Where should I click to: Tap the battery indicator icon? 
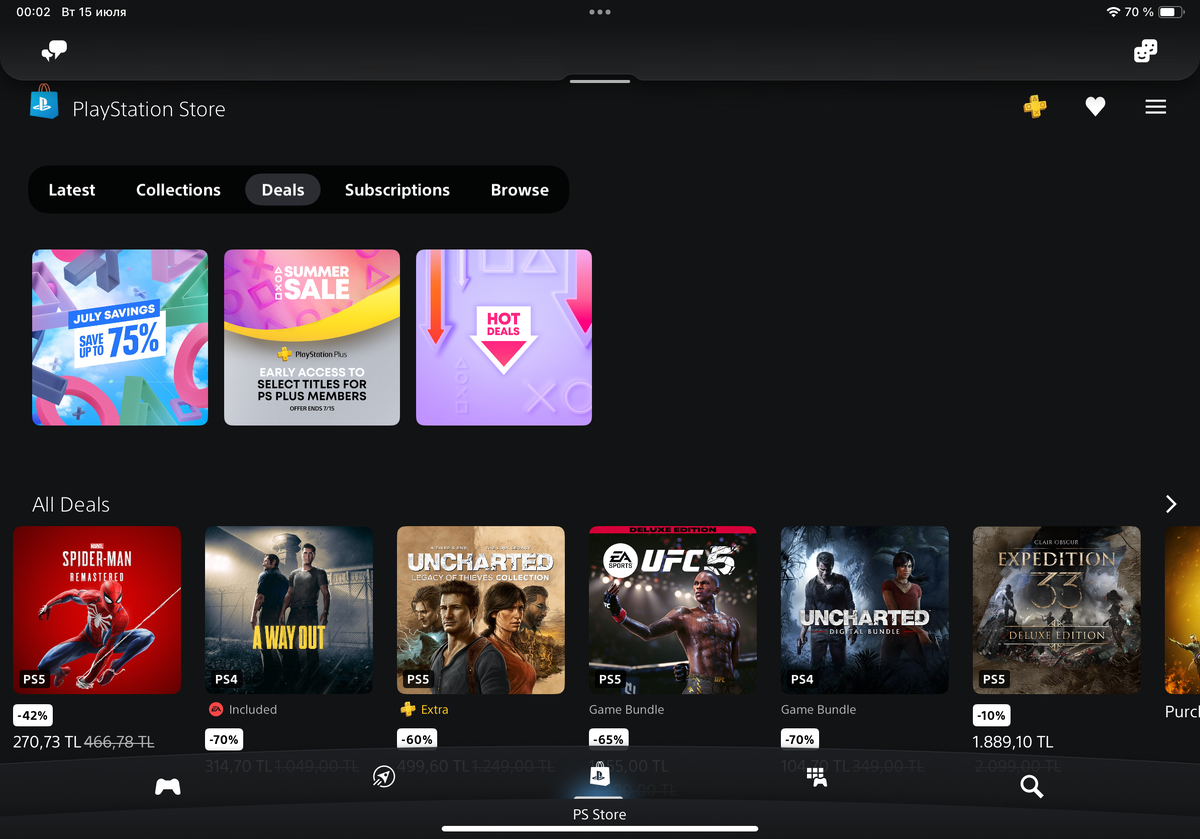tap(1171, 12)
